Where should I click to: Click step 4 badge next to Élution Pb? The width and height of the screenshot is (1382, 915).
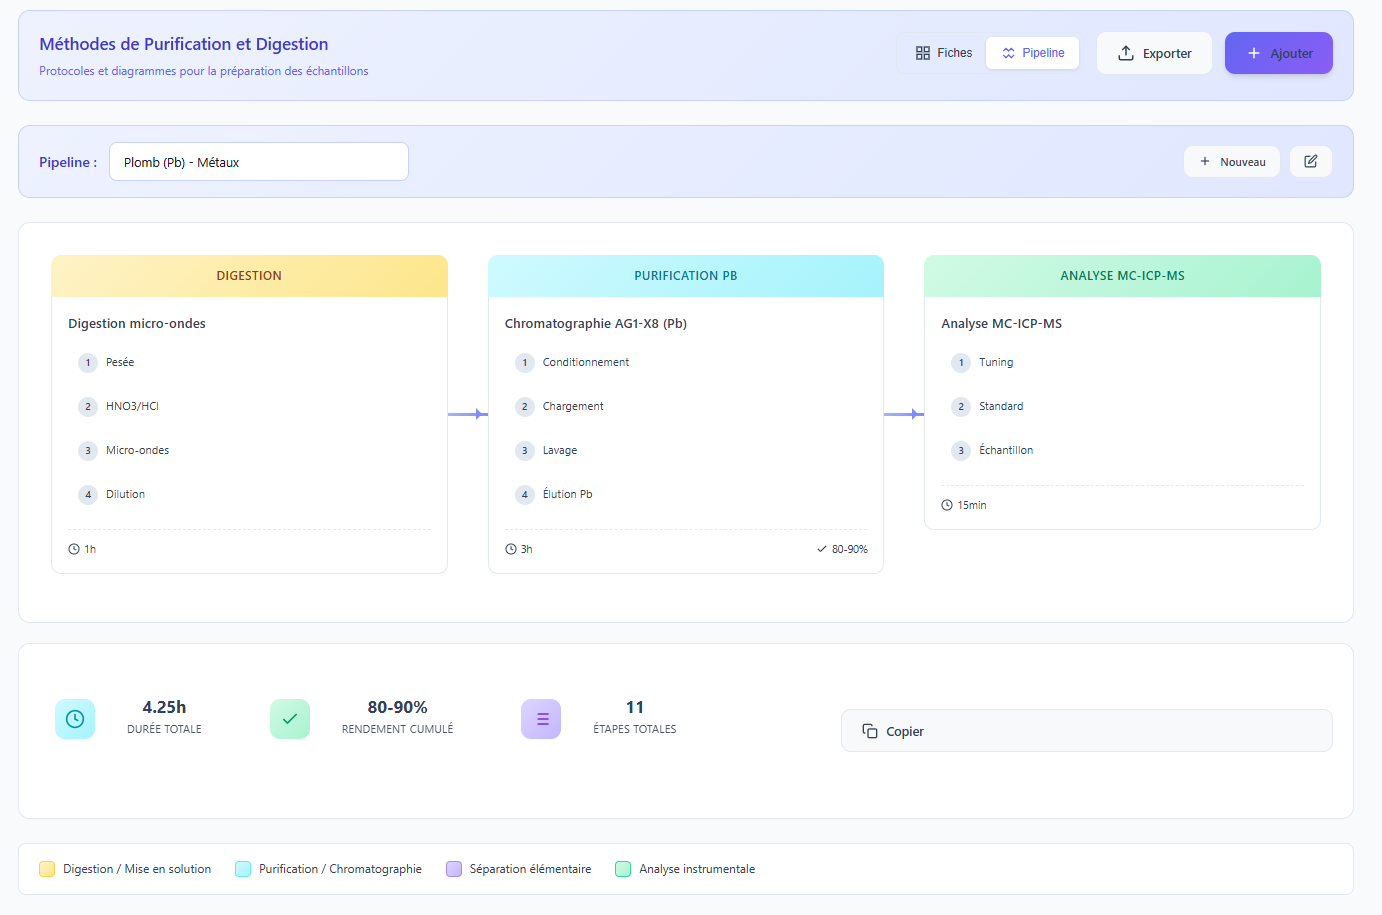click(x=525, y=495)
